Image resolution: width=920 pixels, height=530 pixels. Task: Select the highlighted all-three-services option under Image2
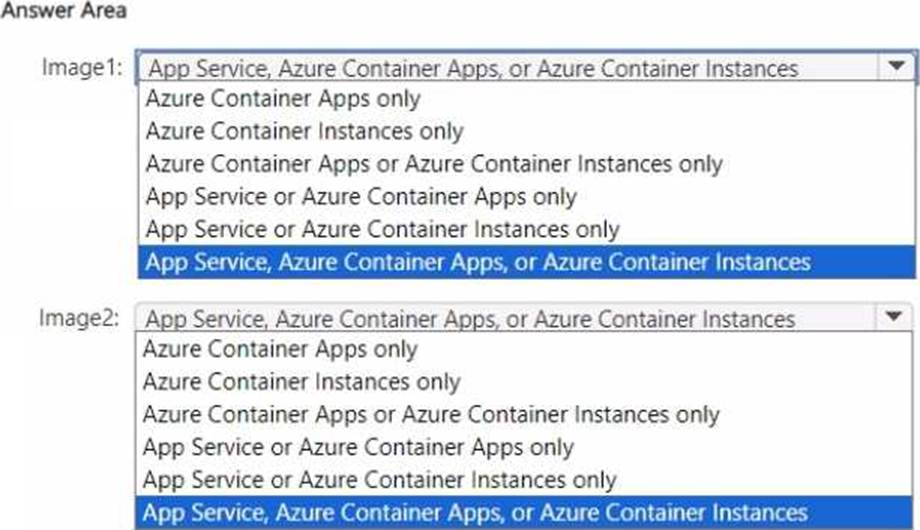474,513
